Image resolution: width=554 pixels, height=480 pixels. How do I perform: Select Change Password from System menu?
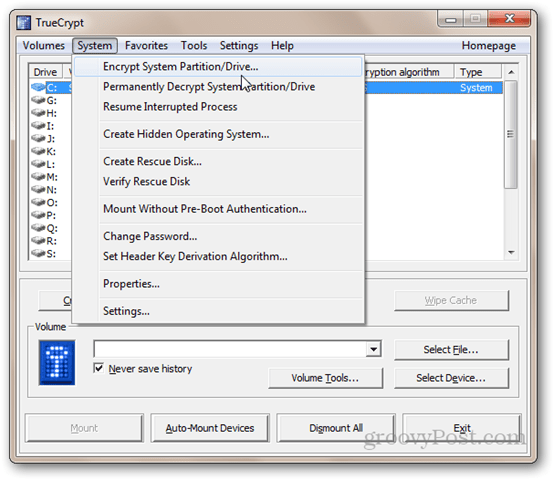tap(150, 236)
